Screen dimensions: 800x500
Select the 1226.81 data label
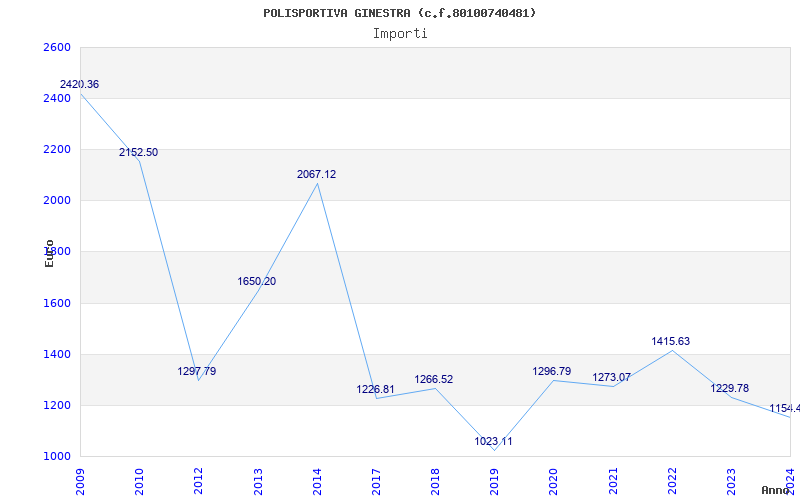click(x=376, y=390)
